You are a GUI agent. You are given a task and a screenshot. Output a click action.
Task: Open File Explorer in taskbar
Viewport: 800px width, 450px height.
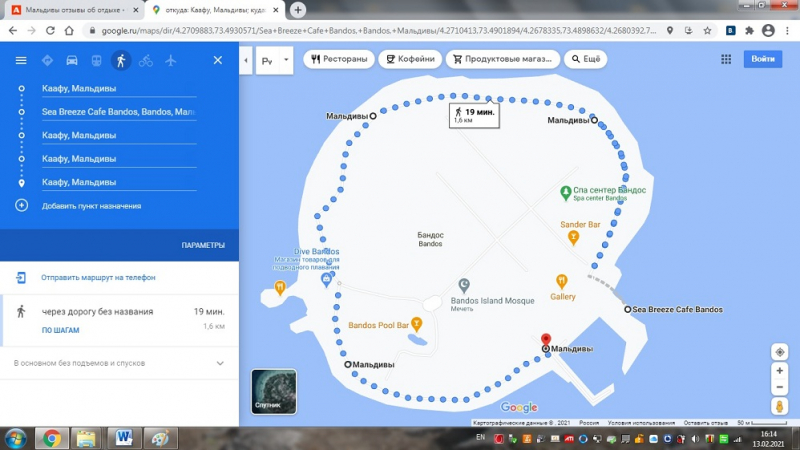86,438
